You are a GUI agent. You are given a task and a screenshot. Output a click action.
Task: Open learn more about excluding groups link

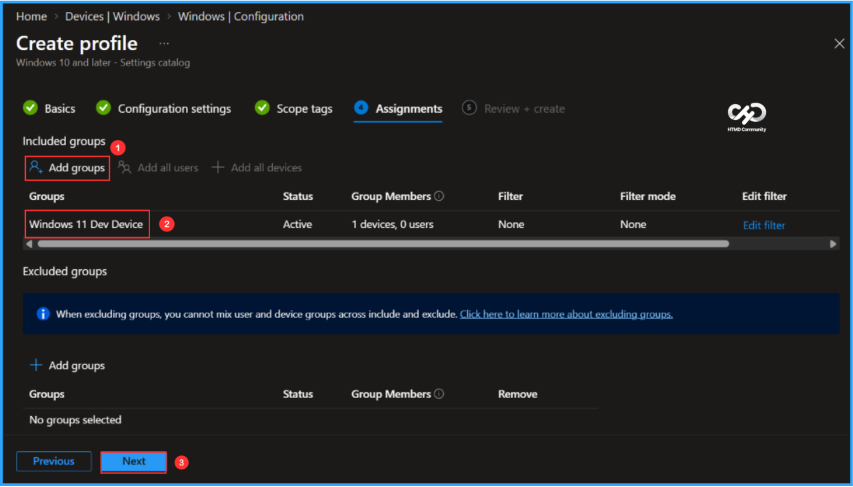pyautogui.click(x=566, y=314)
